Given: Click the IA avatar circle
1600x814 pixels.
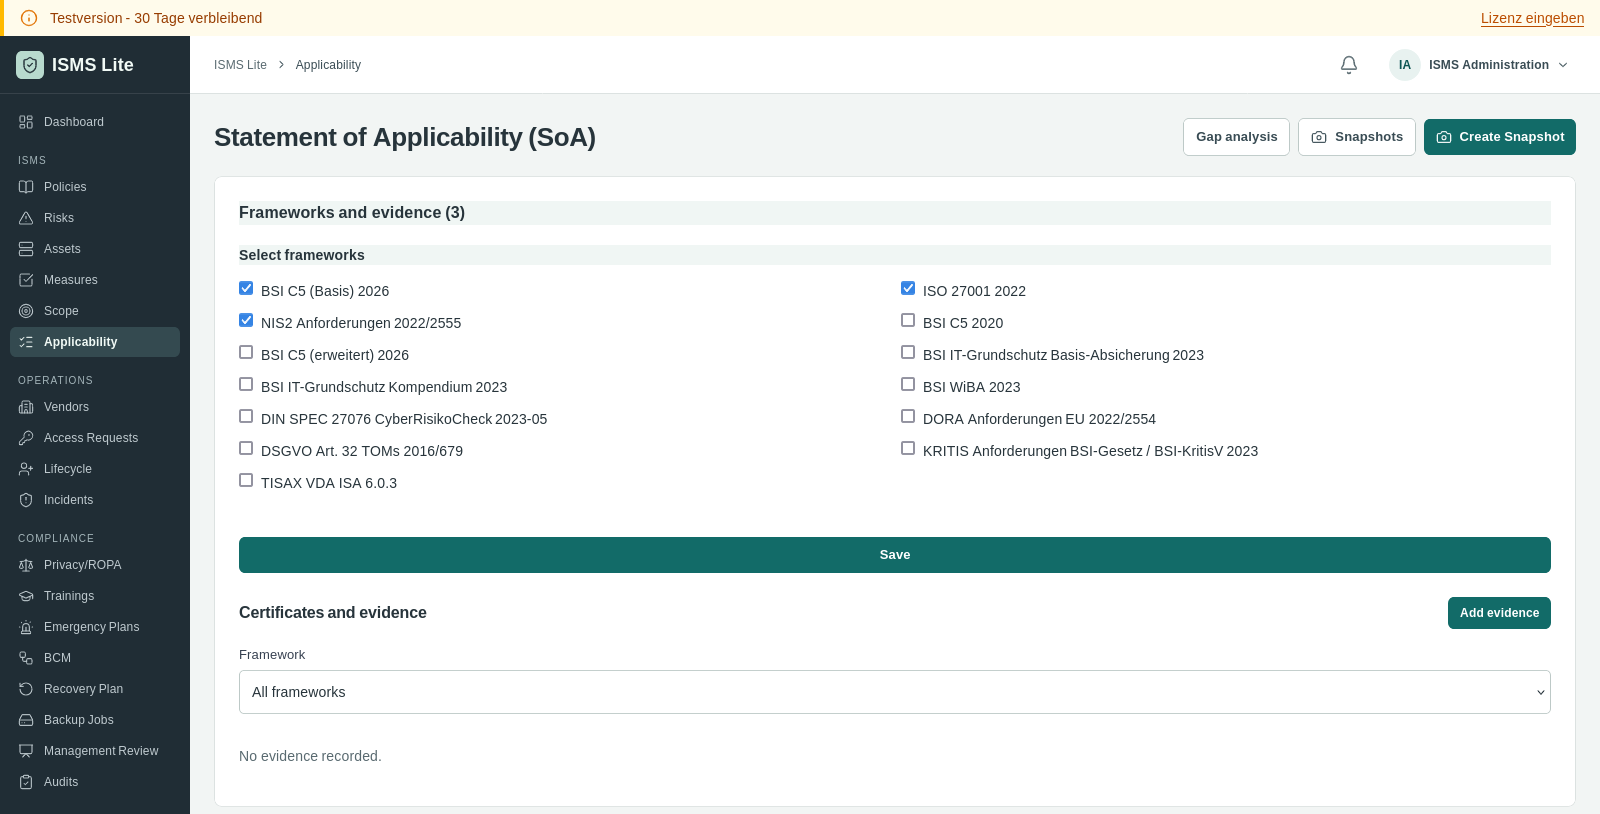Looking at the screenshot, I should [1405, 65].
